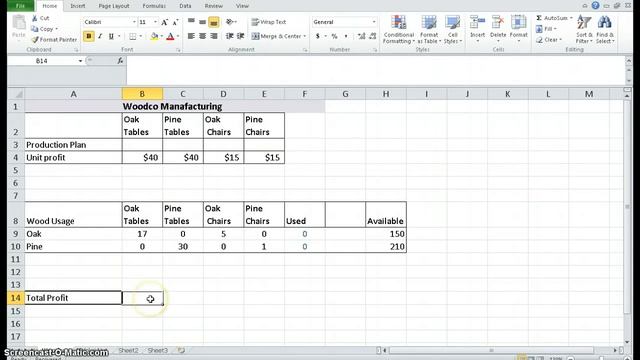Open Sort & Filter options
This screenshot has height=360, width=640.
pos(584,29)
